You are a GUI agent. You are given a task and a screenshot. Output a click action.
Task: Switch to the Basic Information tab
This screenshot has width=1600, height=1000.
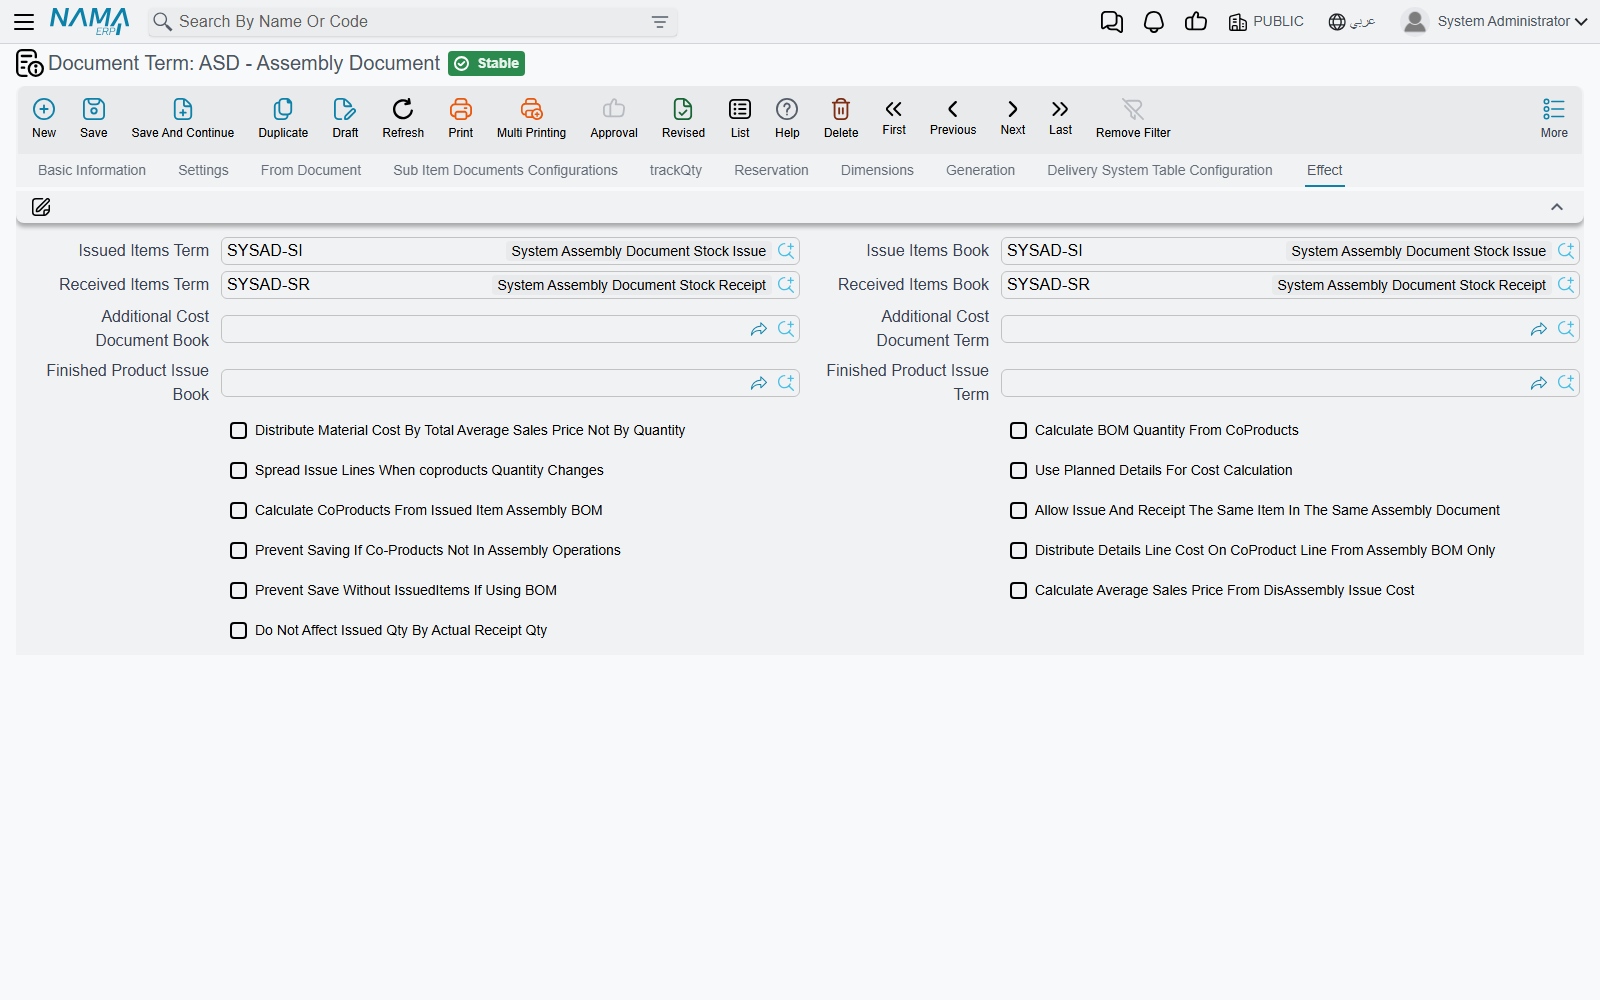coord(92,170)
